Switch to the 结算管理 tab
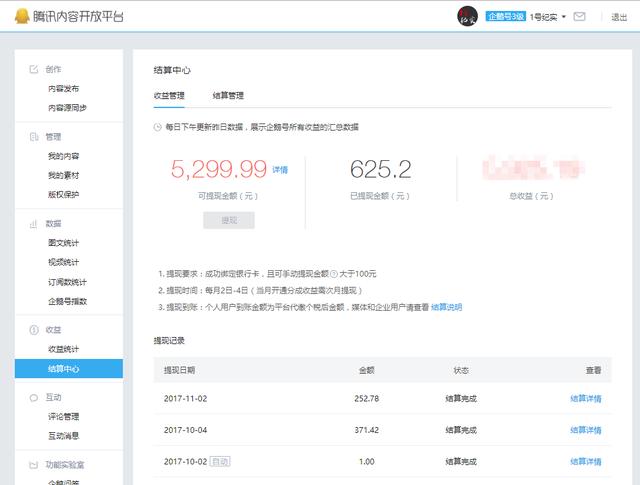The width and height of the screenshot is (640, 485). click(228, 96)
